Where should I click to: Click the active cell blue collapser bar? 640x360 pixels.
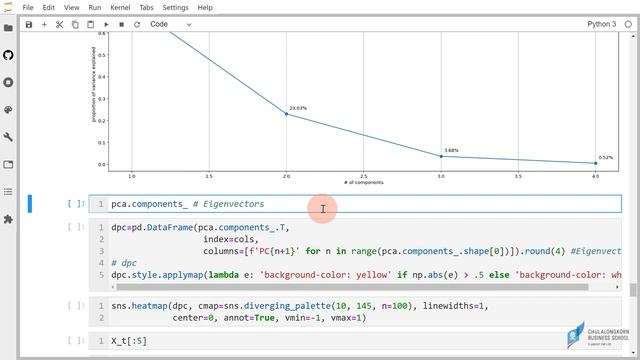[30, 204]
